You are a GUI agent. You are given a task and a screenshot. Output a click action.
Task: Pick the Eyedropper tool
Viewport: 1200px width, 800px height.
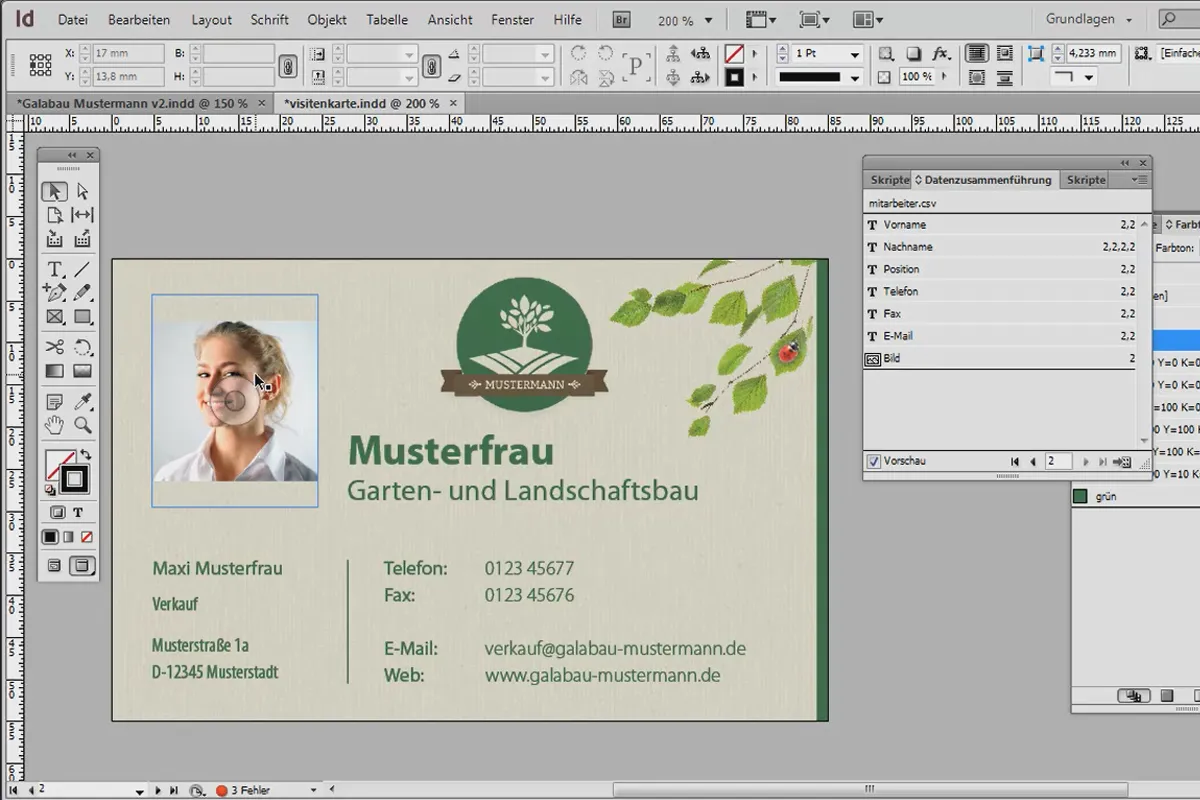83,401
